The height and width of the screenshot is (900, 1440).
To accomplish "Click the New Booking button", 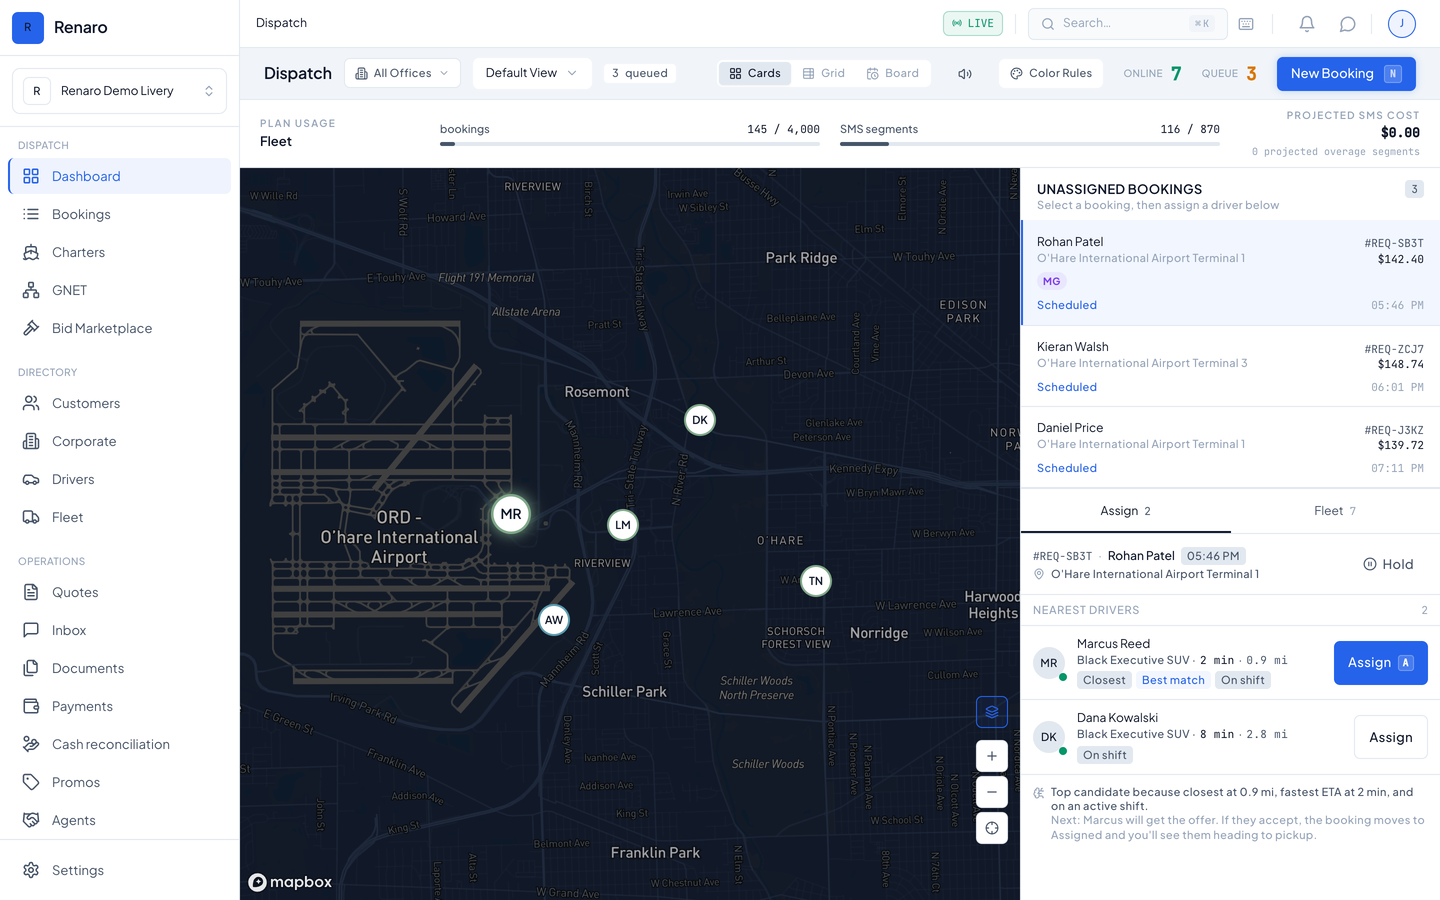I will (1346, 74).
